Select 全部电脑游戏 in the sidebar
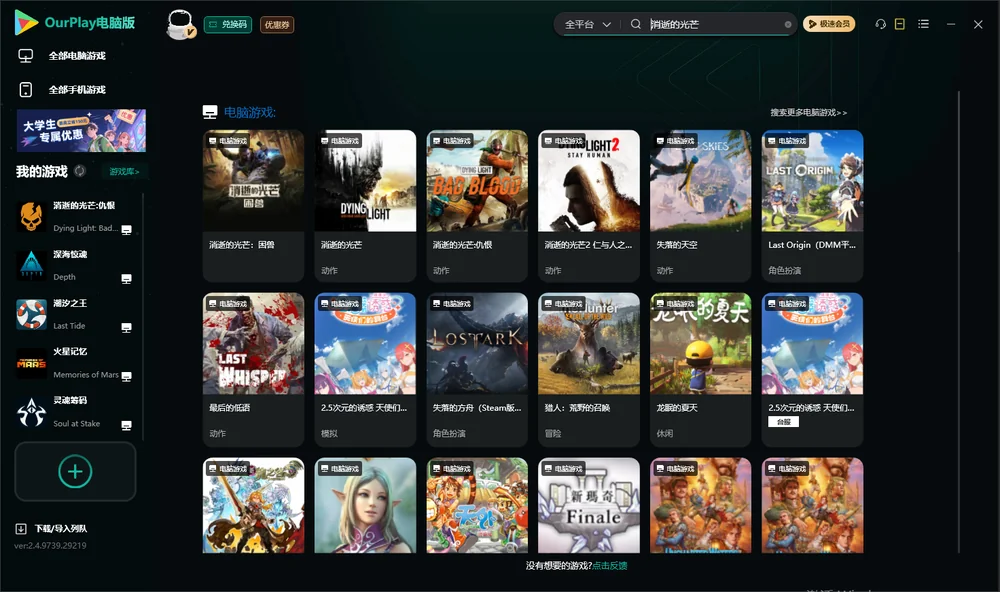The image size is (1000, 592). coord(77,56)
